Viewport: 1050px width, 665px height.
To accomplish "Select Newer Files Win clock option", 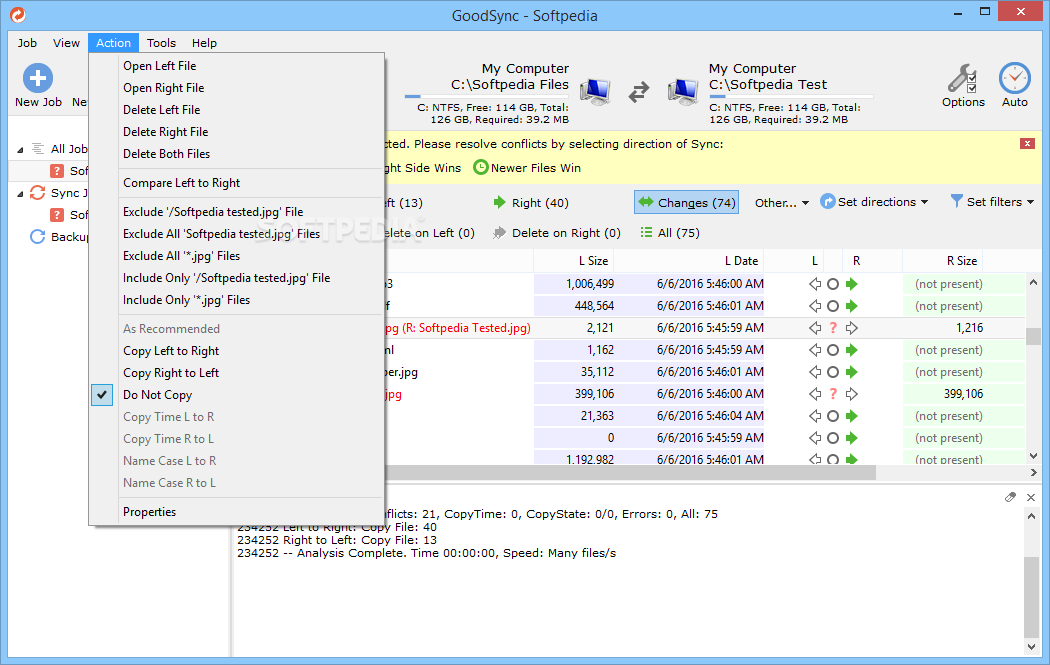I will [527, 167].
